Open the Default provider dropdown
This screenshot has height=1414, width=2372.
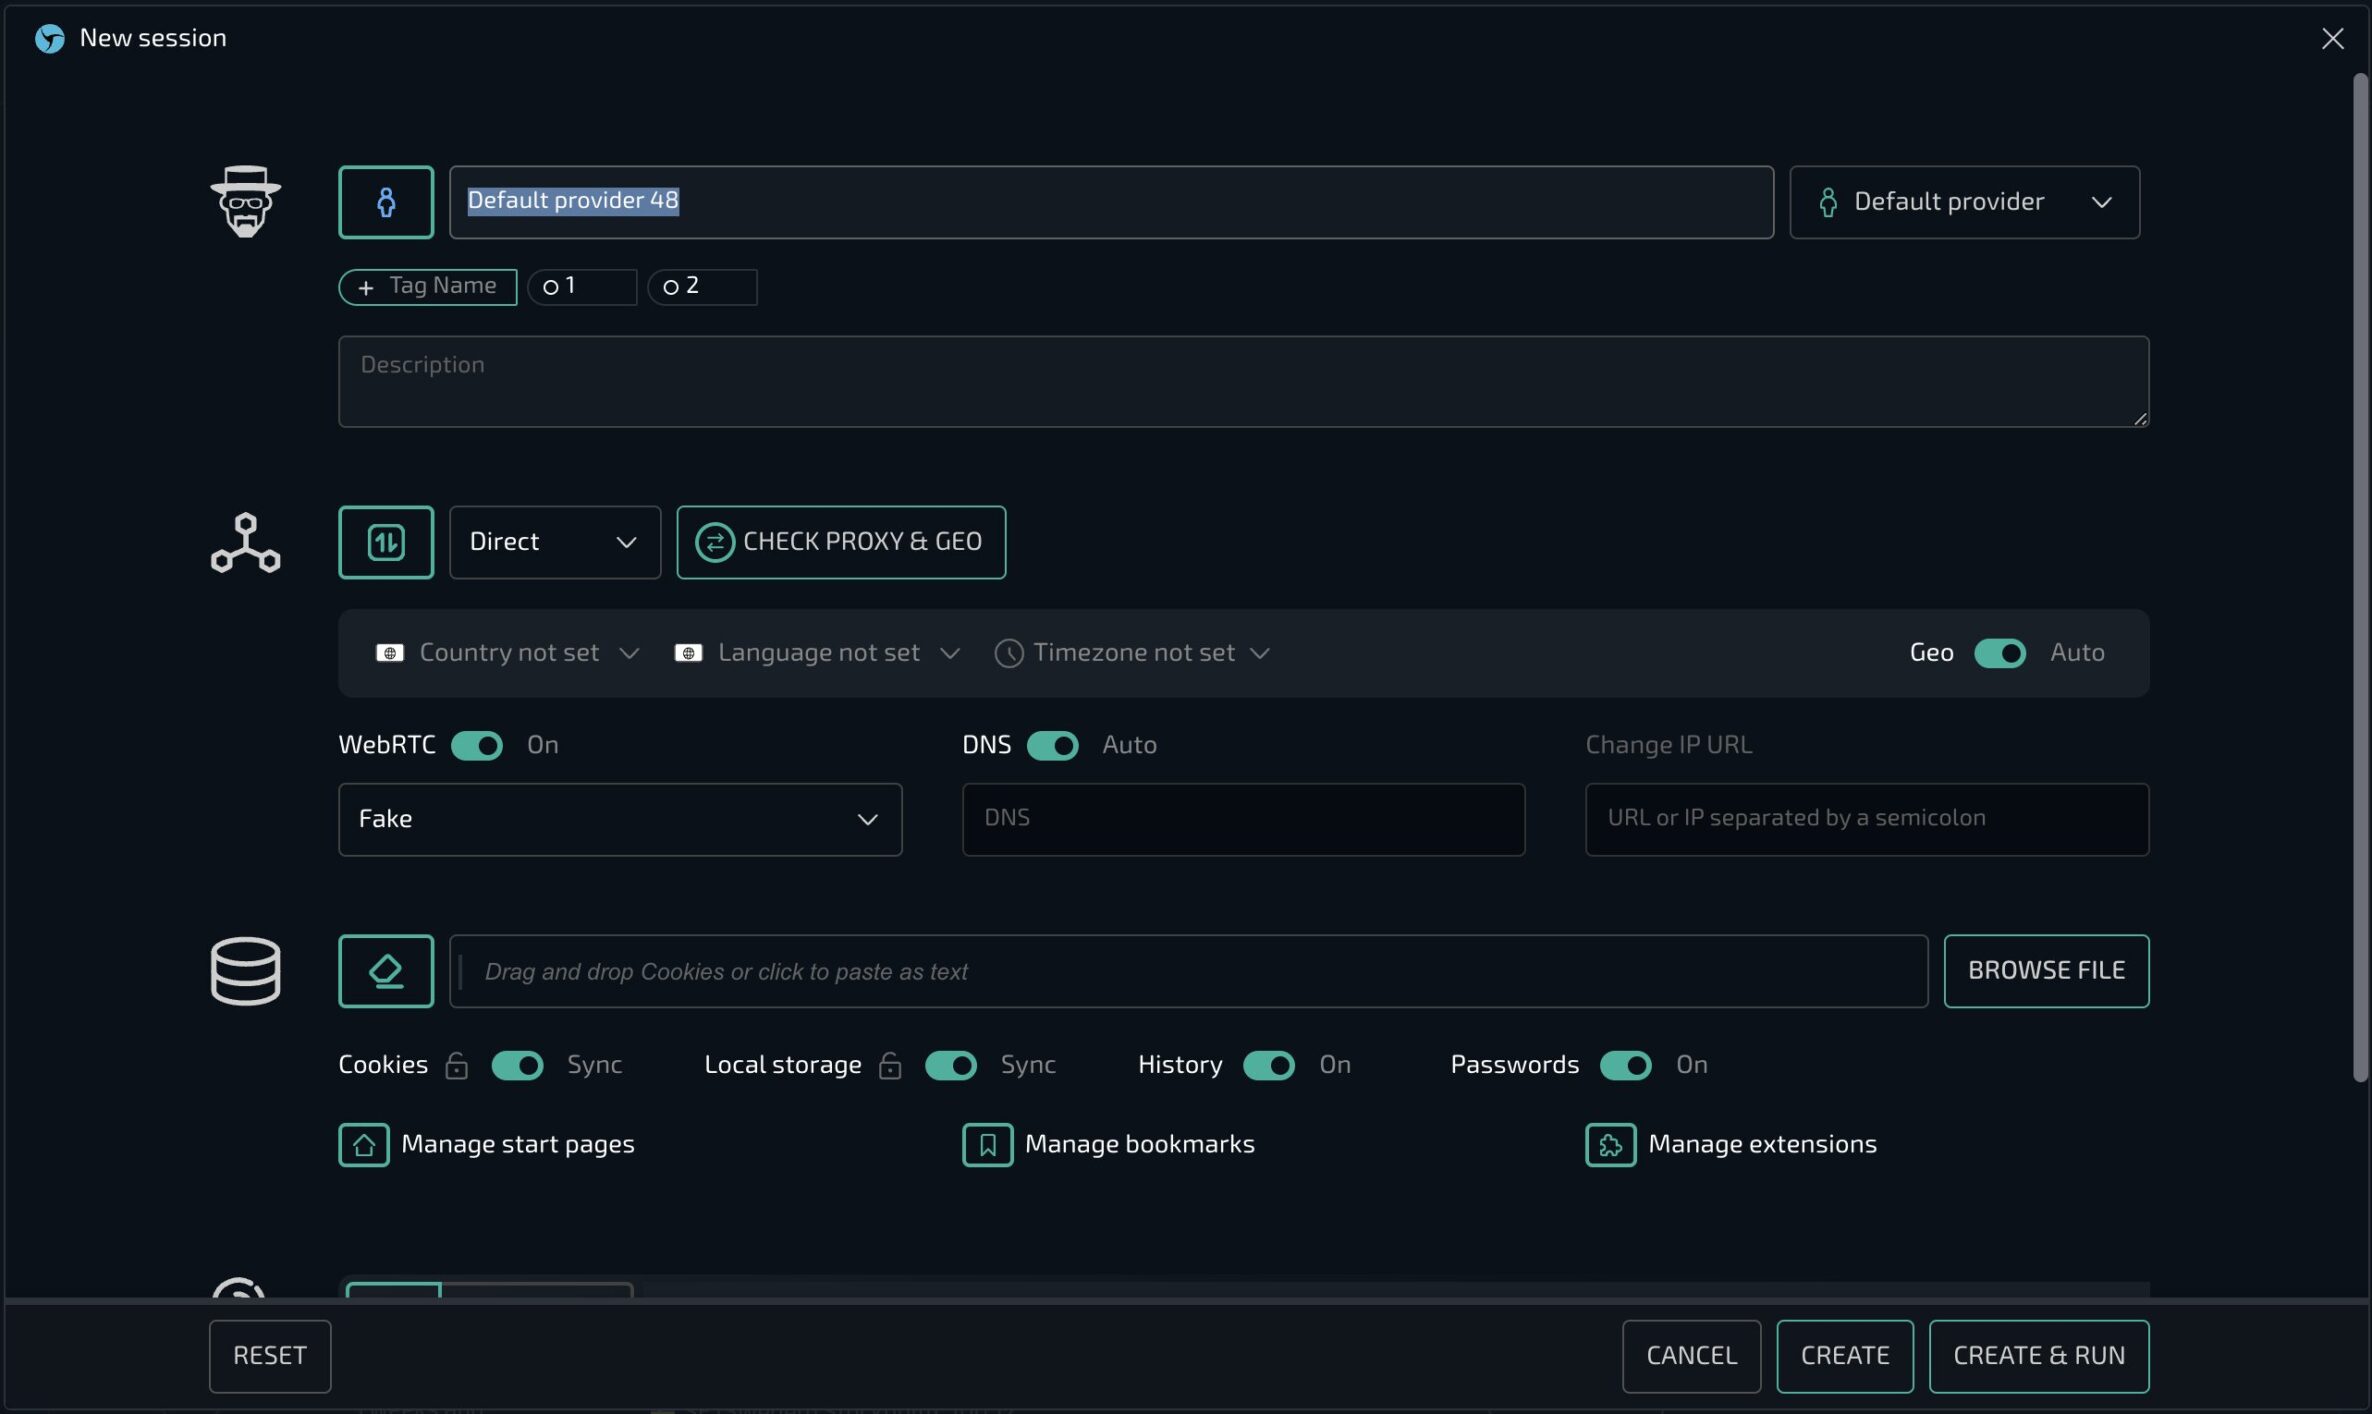point(1965,202)
